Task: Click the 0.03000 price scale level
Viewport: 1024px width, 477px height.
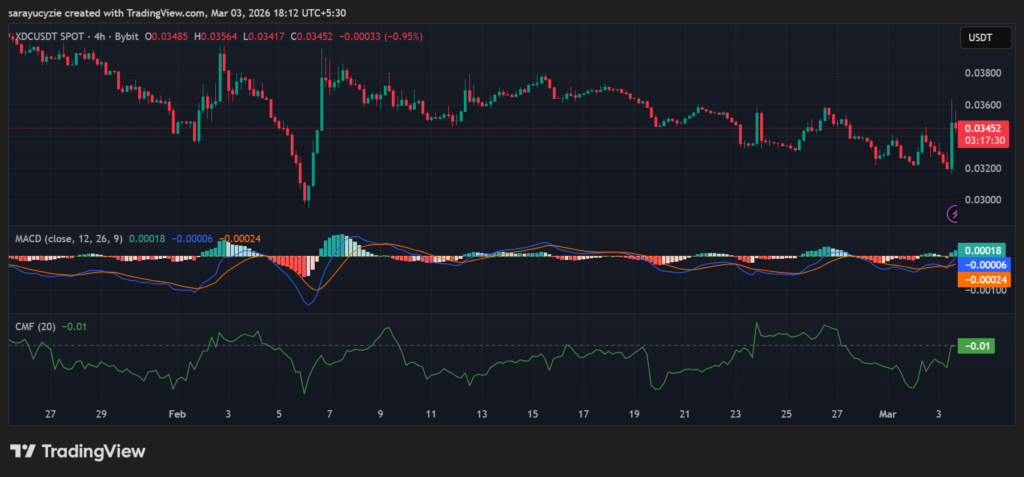Action: (980, 200)
